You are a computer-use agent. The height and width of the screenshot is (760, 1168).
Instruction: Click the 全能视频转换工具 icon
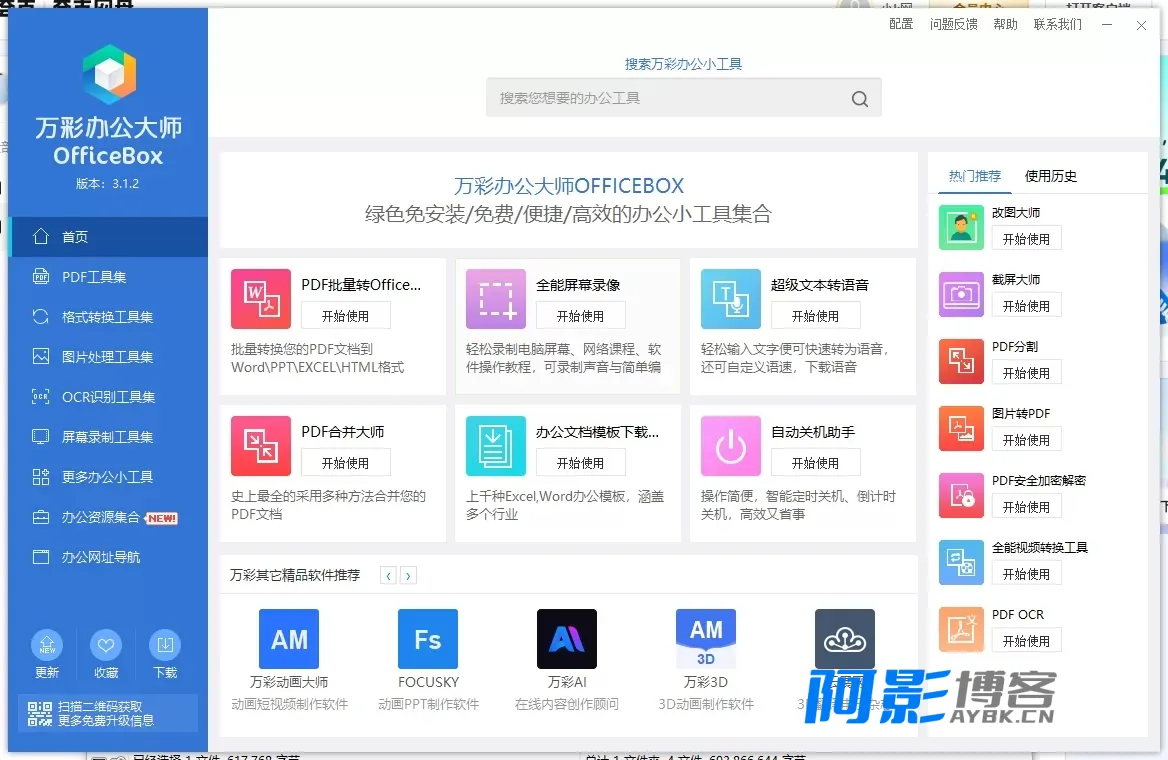coord(961,563)
